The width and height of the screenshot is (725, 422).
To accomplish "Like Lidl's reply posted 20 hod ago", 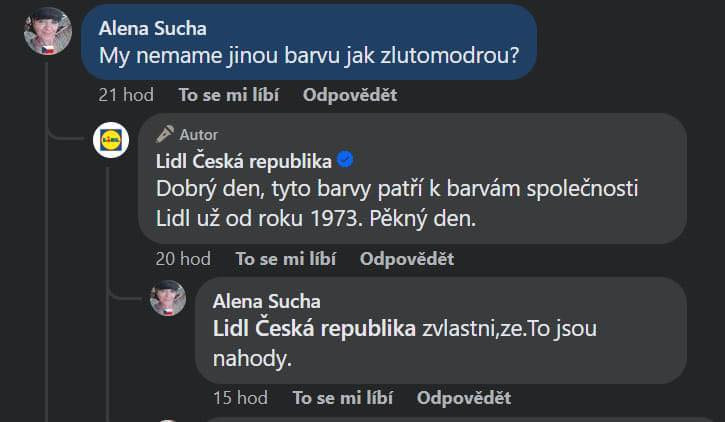I will tap(286, 259).
